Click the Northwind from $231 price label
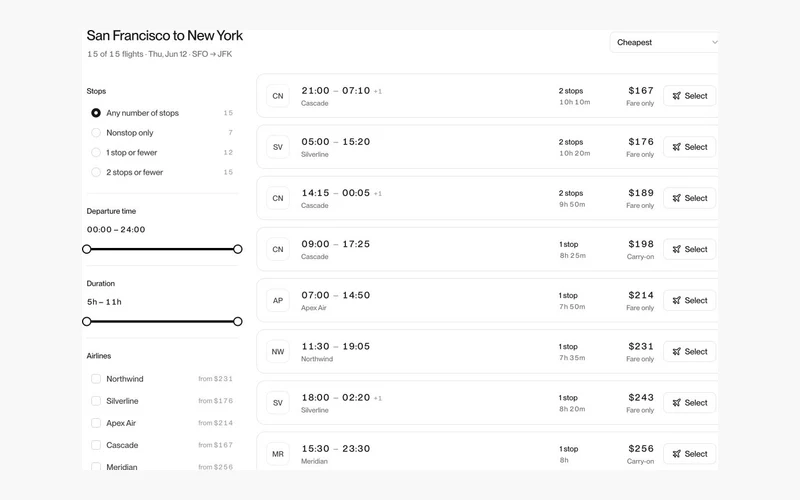The width and height of the screenshot is (800, 500). (x=215, y=379)
